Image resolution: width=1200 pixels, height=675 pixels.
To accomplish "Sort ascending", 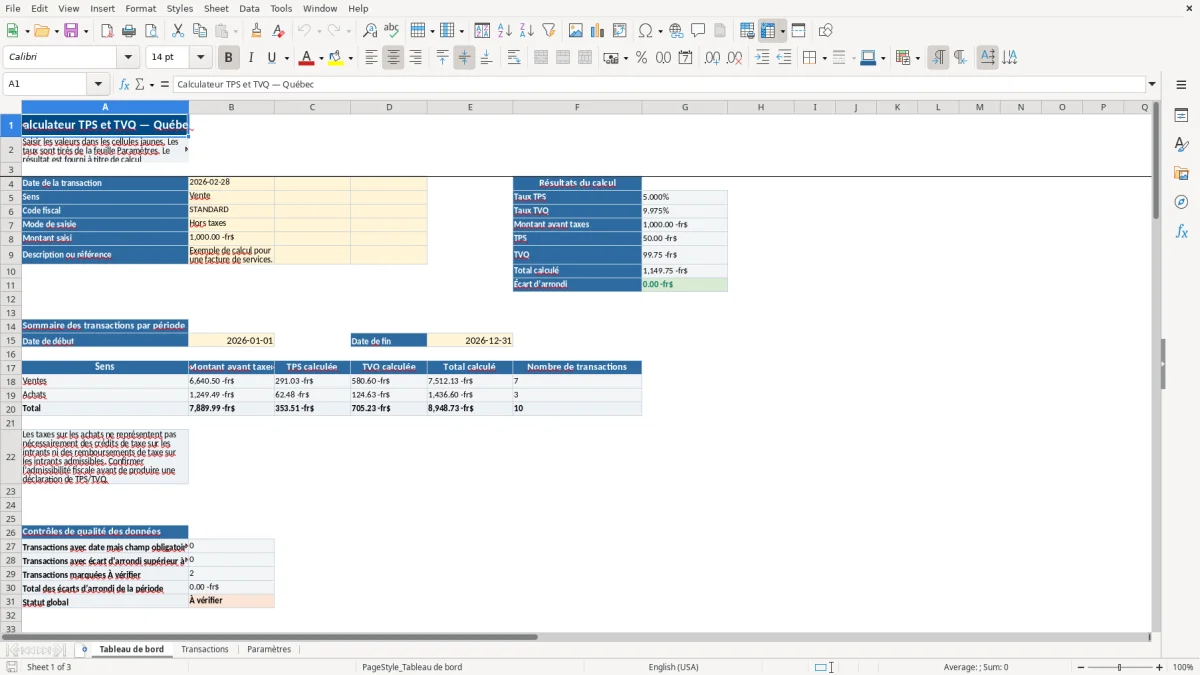I will pos(505,31).
